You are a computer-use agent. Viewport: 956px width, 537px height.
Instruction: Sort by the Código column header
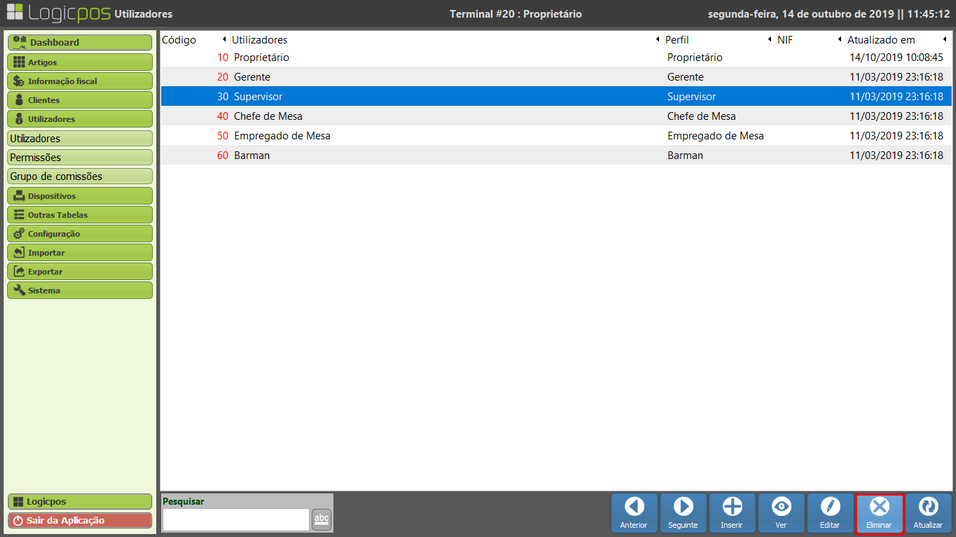tap(180, 40)
